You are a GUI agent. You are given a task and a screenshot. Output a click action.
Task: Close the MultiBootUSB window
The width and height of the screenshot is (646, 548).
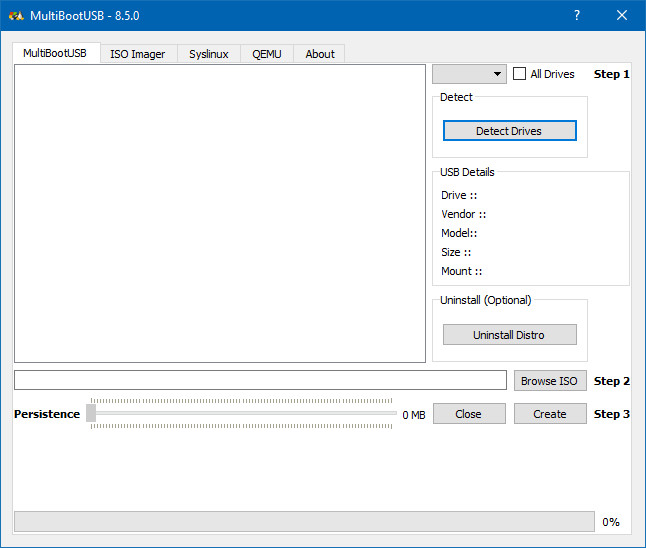click(622, 15)
